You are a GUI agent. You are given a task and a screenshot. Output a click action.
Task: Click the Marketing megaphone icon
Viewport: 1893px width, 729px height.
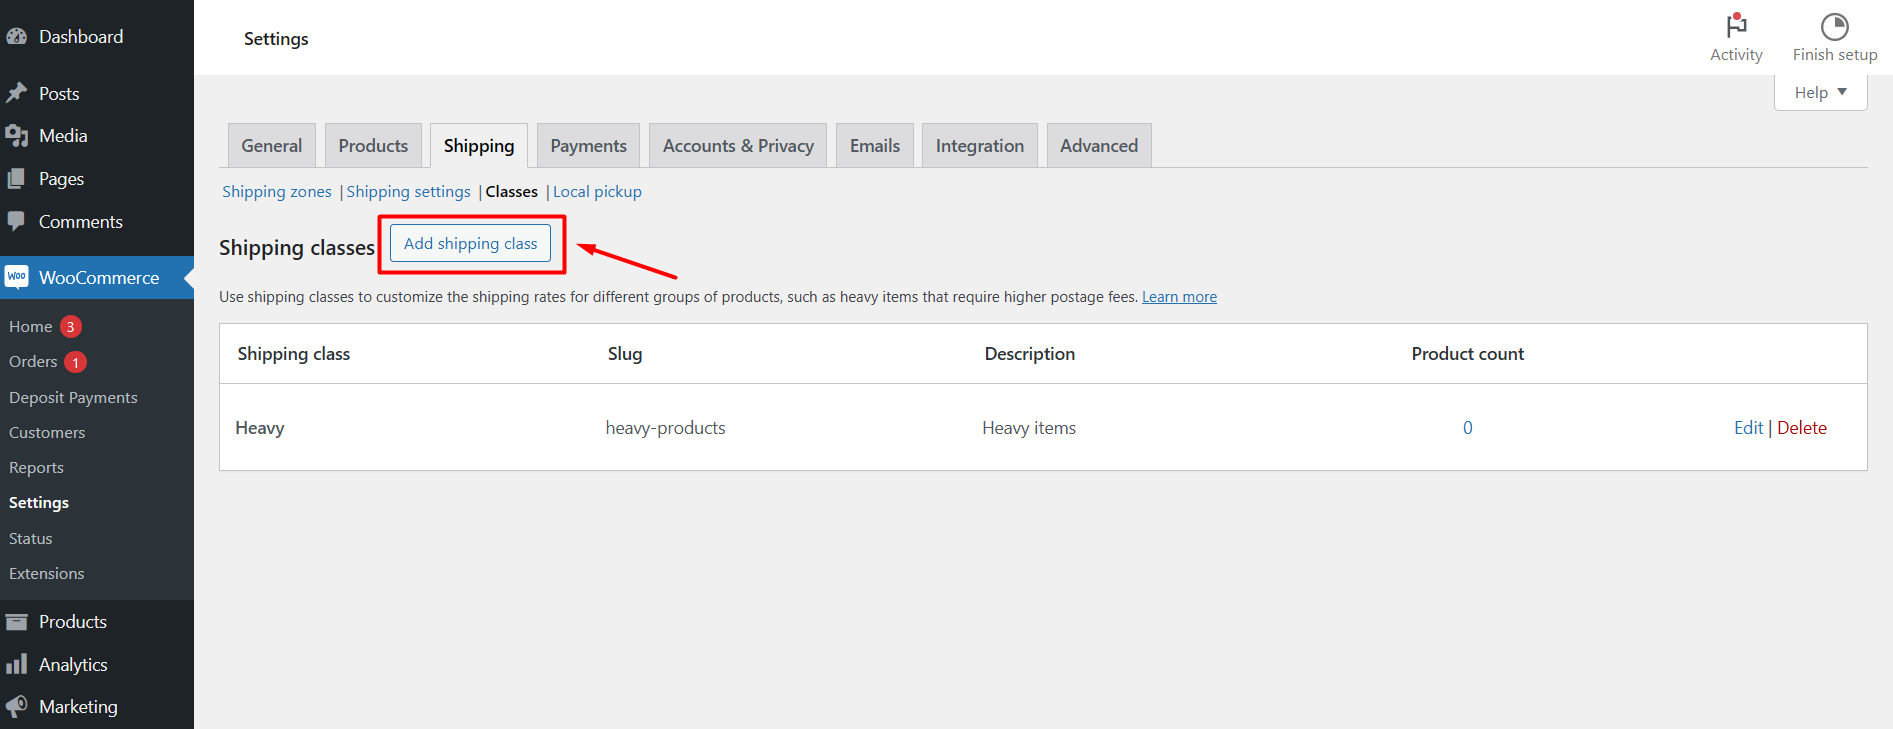(16, 706)
